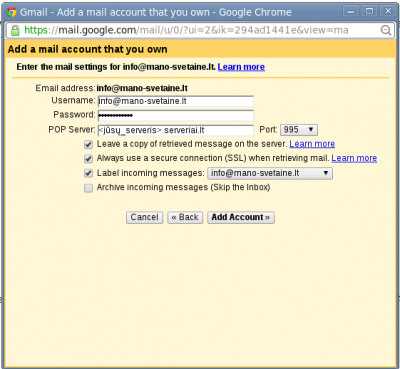Click the bold email address info@mano-svetaine.lt text
Viewport: 400px width, 369px height.
[x=142, y=88]
